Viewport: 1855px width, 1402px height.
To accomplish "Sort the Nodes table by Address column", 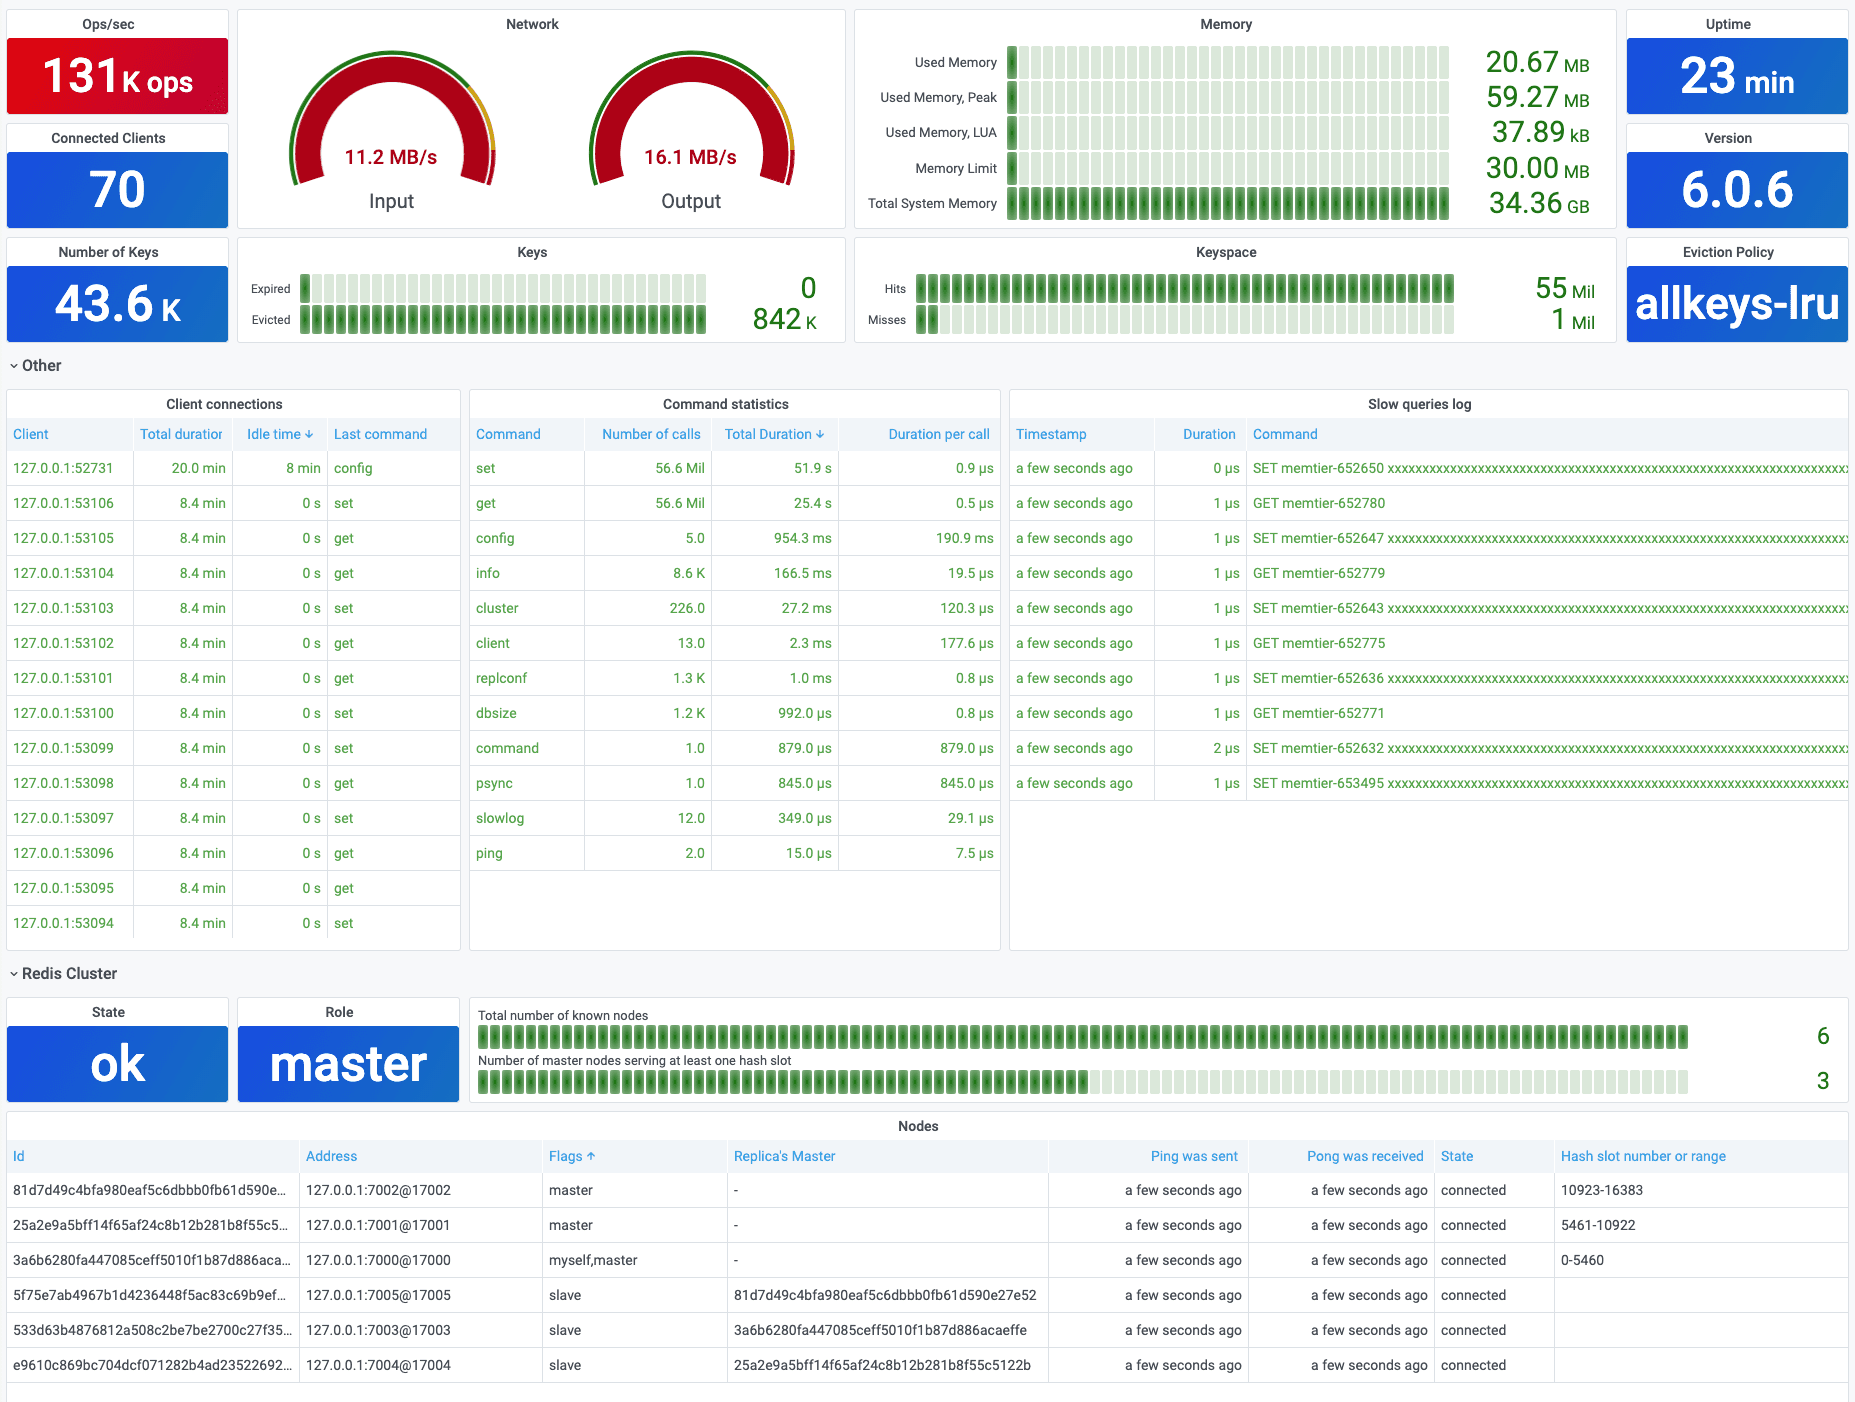I will click(331, 1156).
